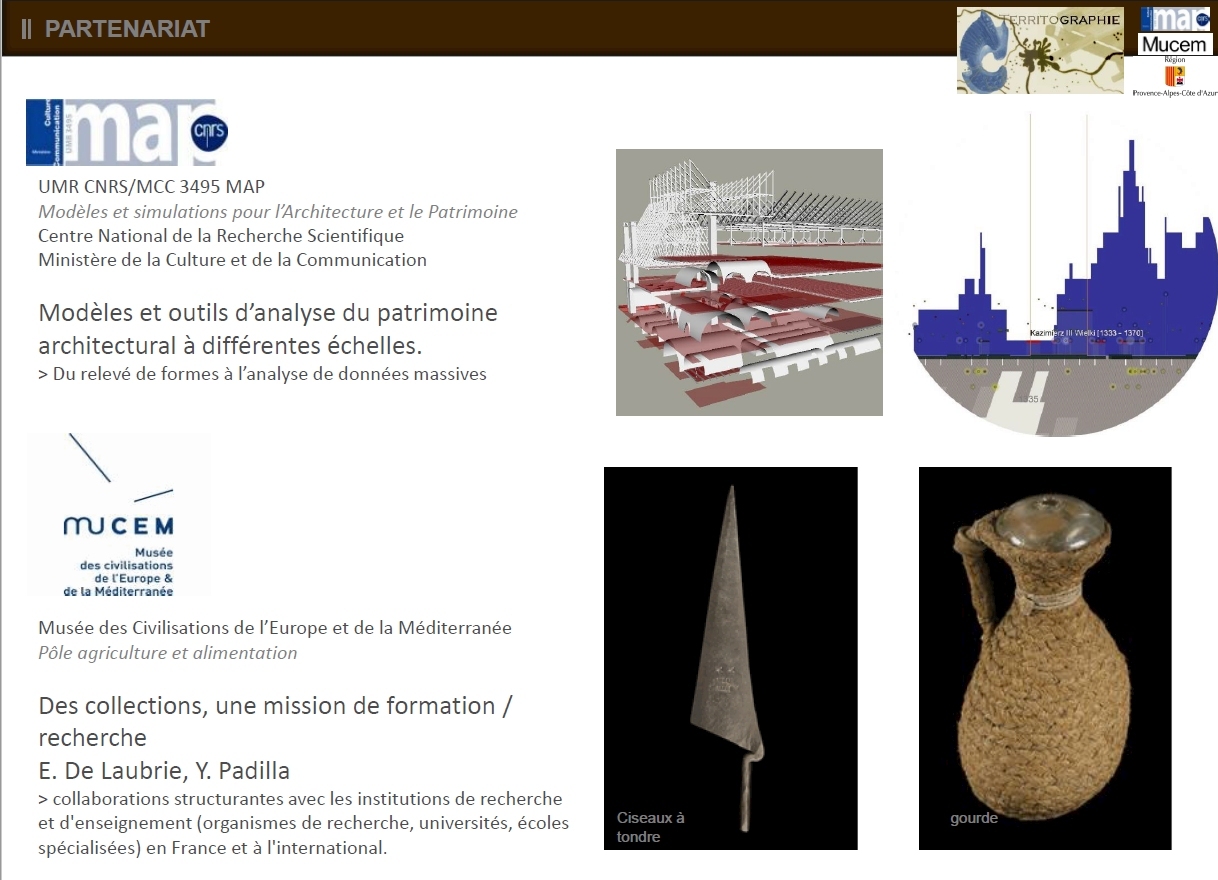This screenshot has width=1218, height=880.
Task: Click 'Pôle agriculture et alimentation'
Action: (168, 653)
